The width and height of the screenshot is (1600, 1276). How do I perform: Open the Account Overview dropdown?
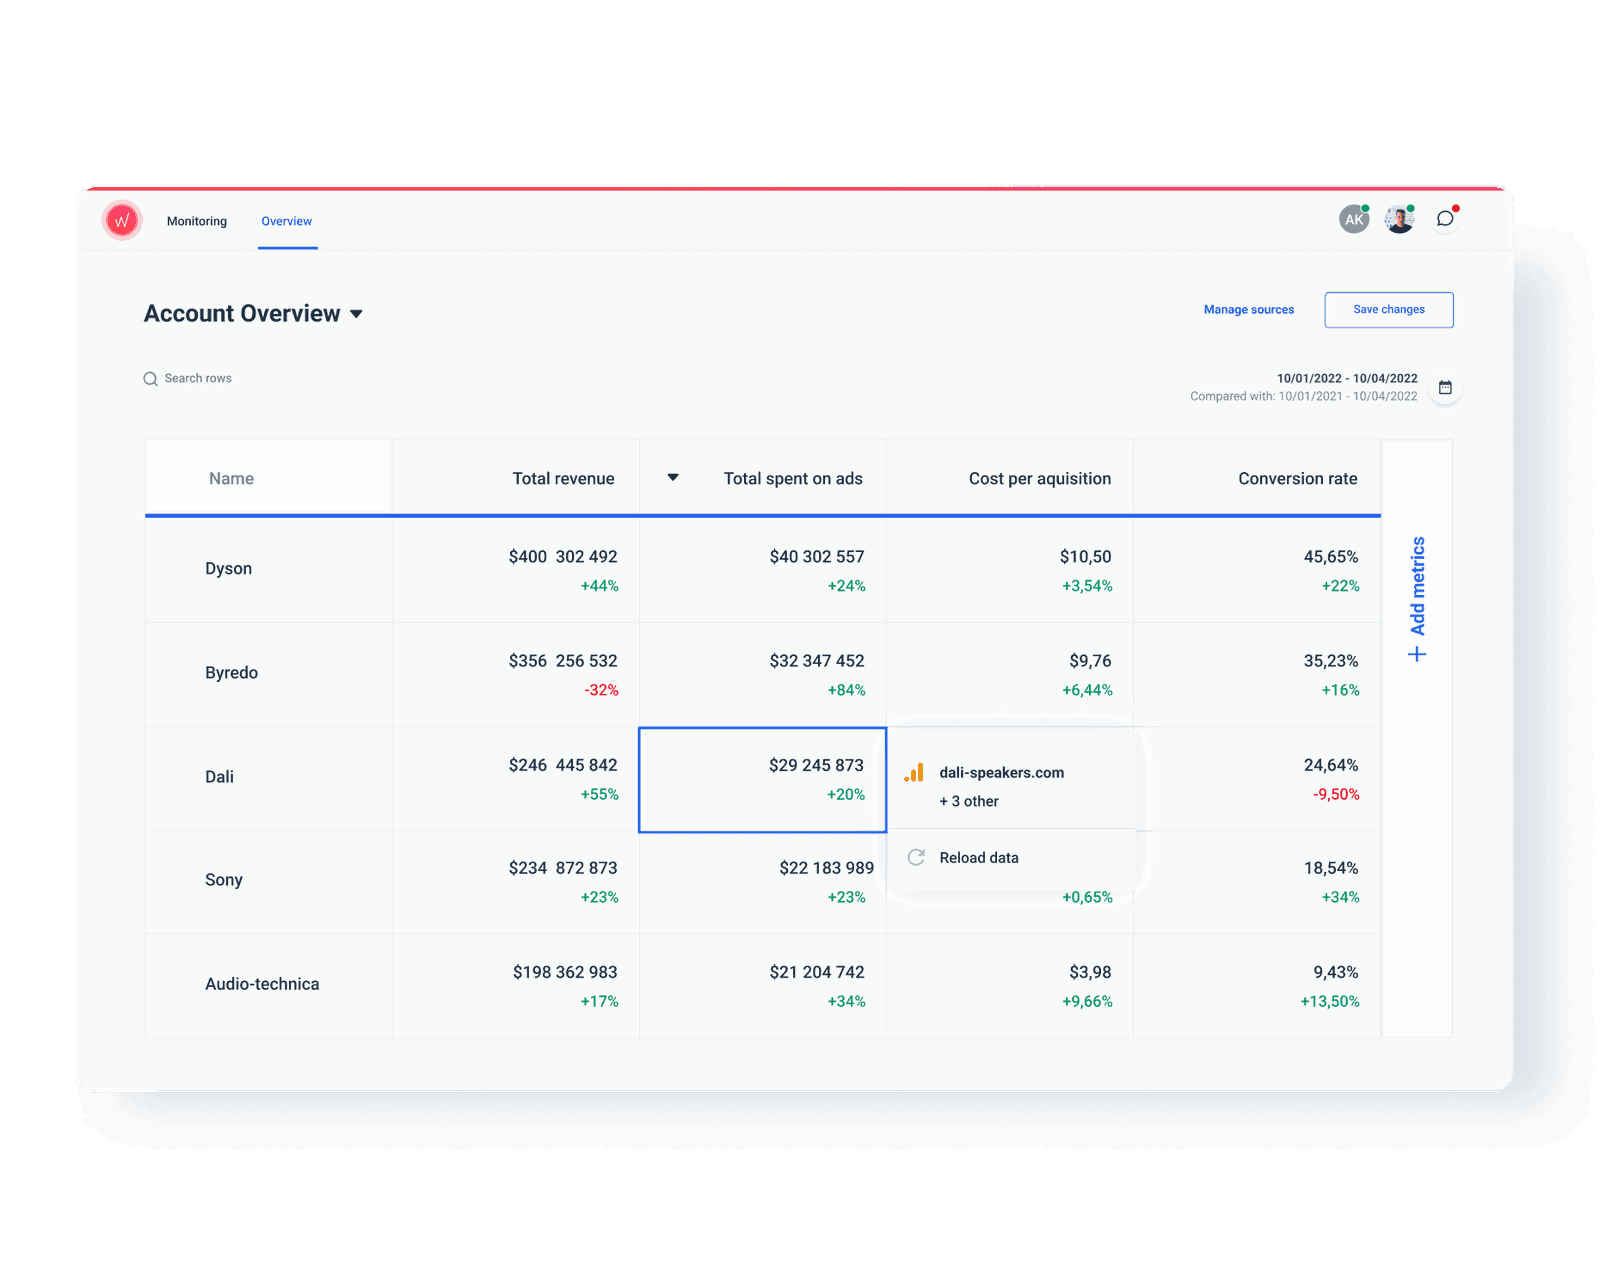[357, 313]
